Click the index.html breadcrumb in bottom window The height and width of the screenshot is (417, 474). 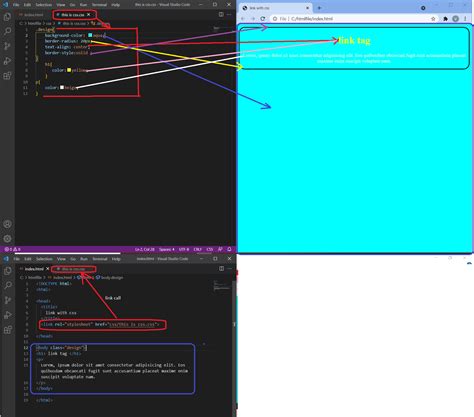pyautogui.click(x=60, y=277)
